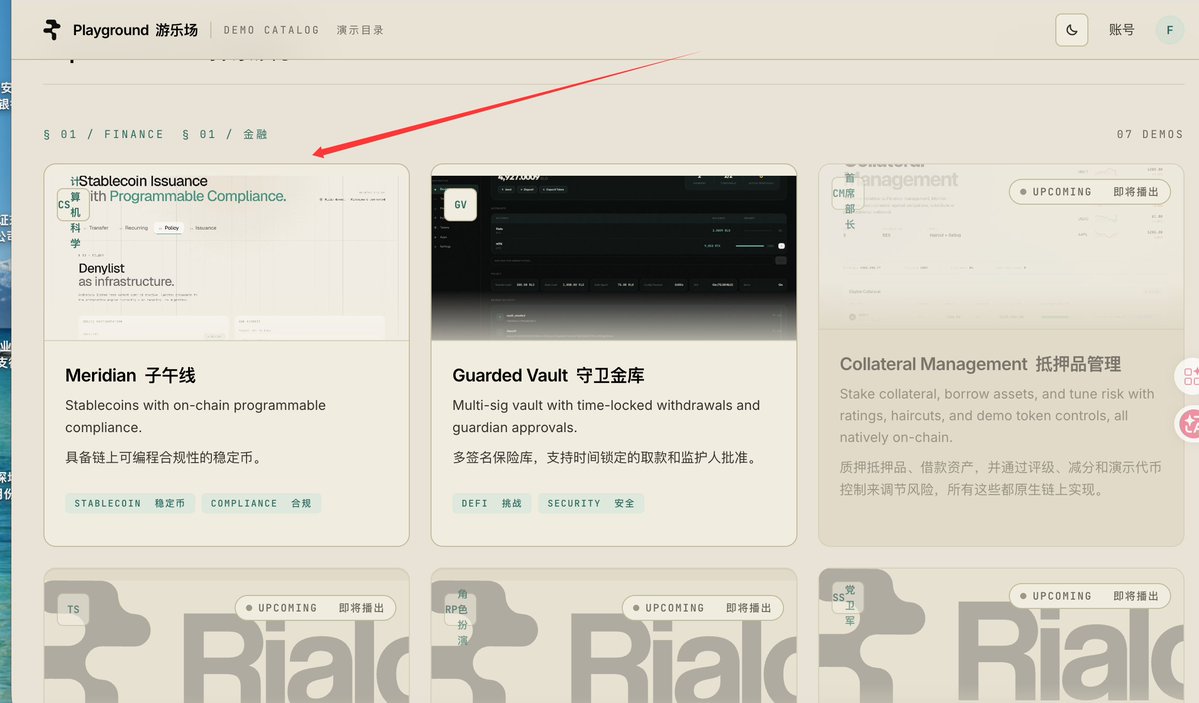Image resolution: width=1199 pixels, height=703 pixels.
Task: Click Policy tab in Meridian preview
Action: (x=169, y=228)
